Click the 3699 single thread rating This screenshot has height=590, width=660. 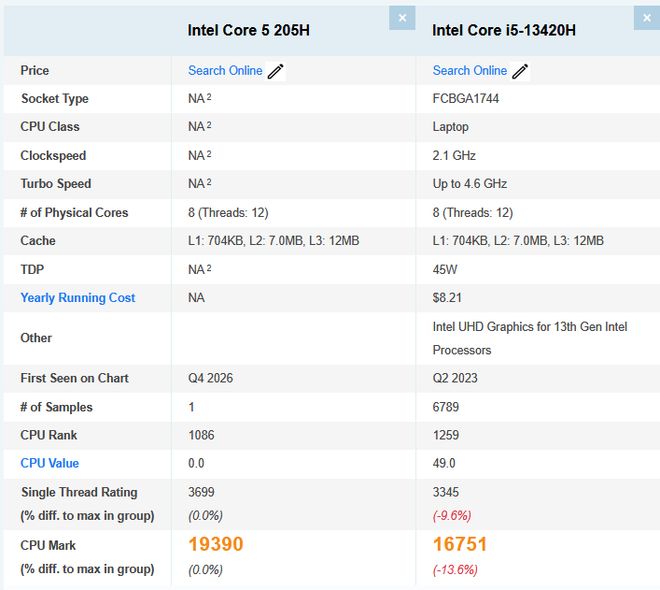[201, 492]
